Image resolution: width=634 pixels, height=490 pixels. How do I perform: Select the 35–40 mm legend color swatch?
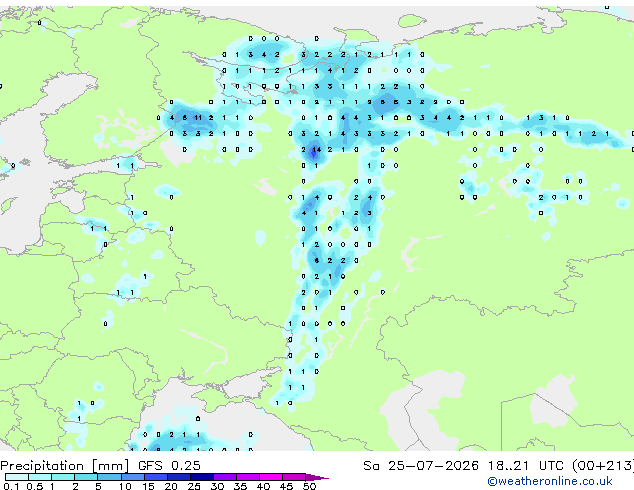point(247,477)
